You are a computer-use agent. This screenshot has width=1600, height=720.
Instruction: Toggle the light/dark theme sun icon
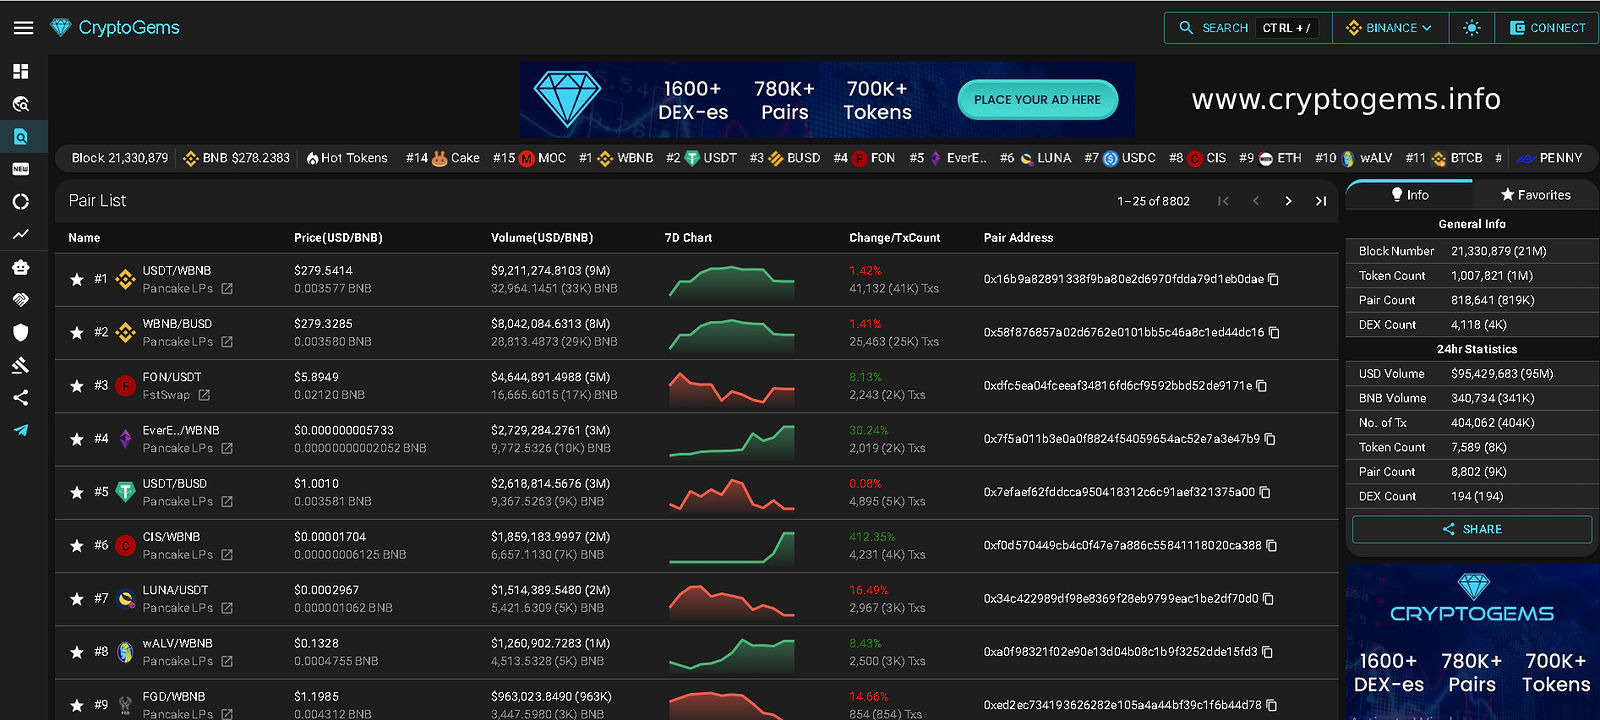coord(1471,28)
